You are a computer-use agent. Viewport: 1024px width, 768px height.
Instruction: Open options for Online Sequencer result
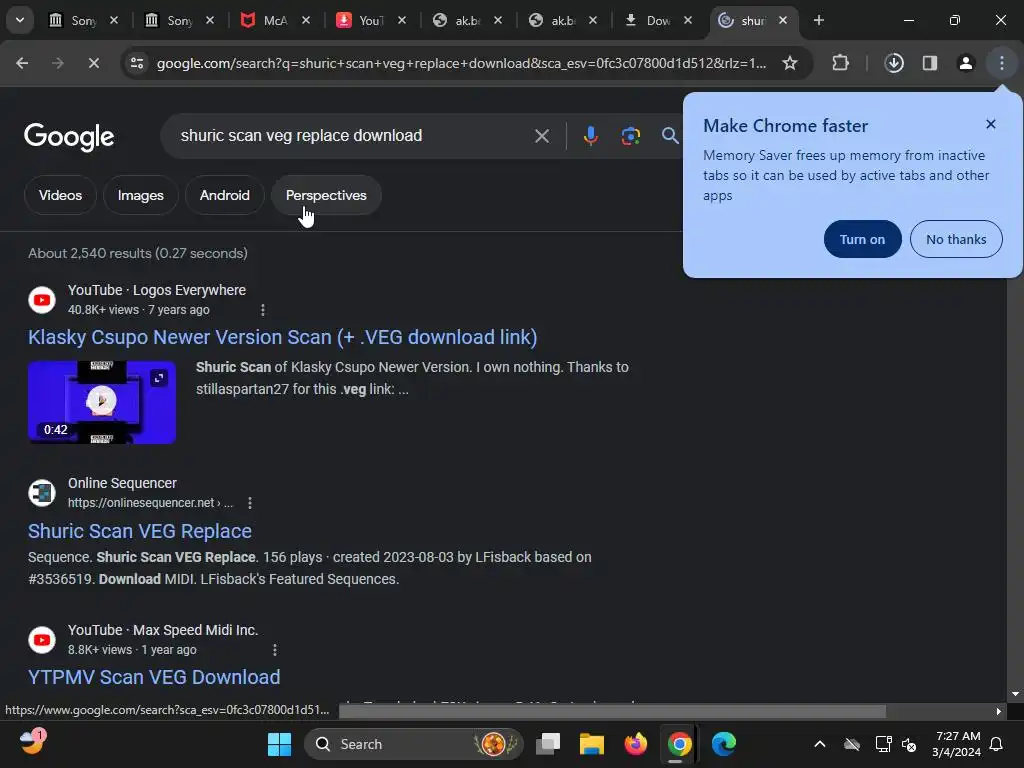click(x=249, y=503)
